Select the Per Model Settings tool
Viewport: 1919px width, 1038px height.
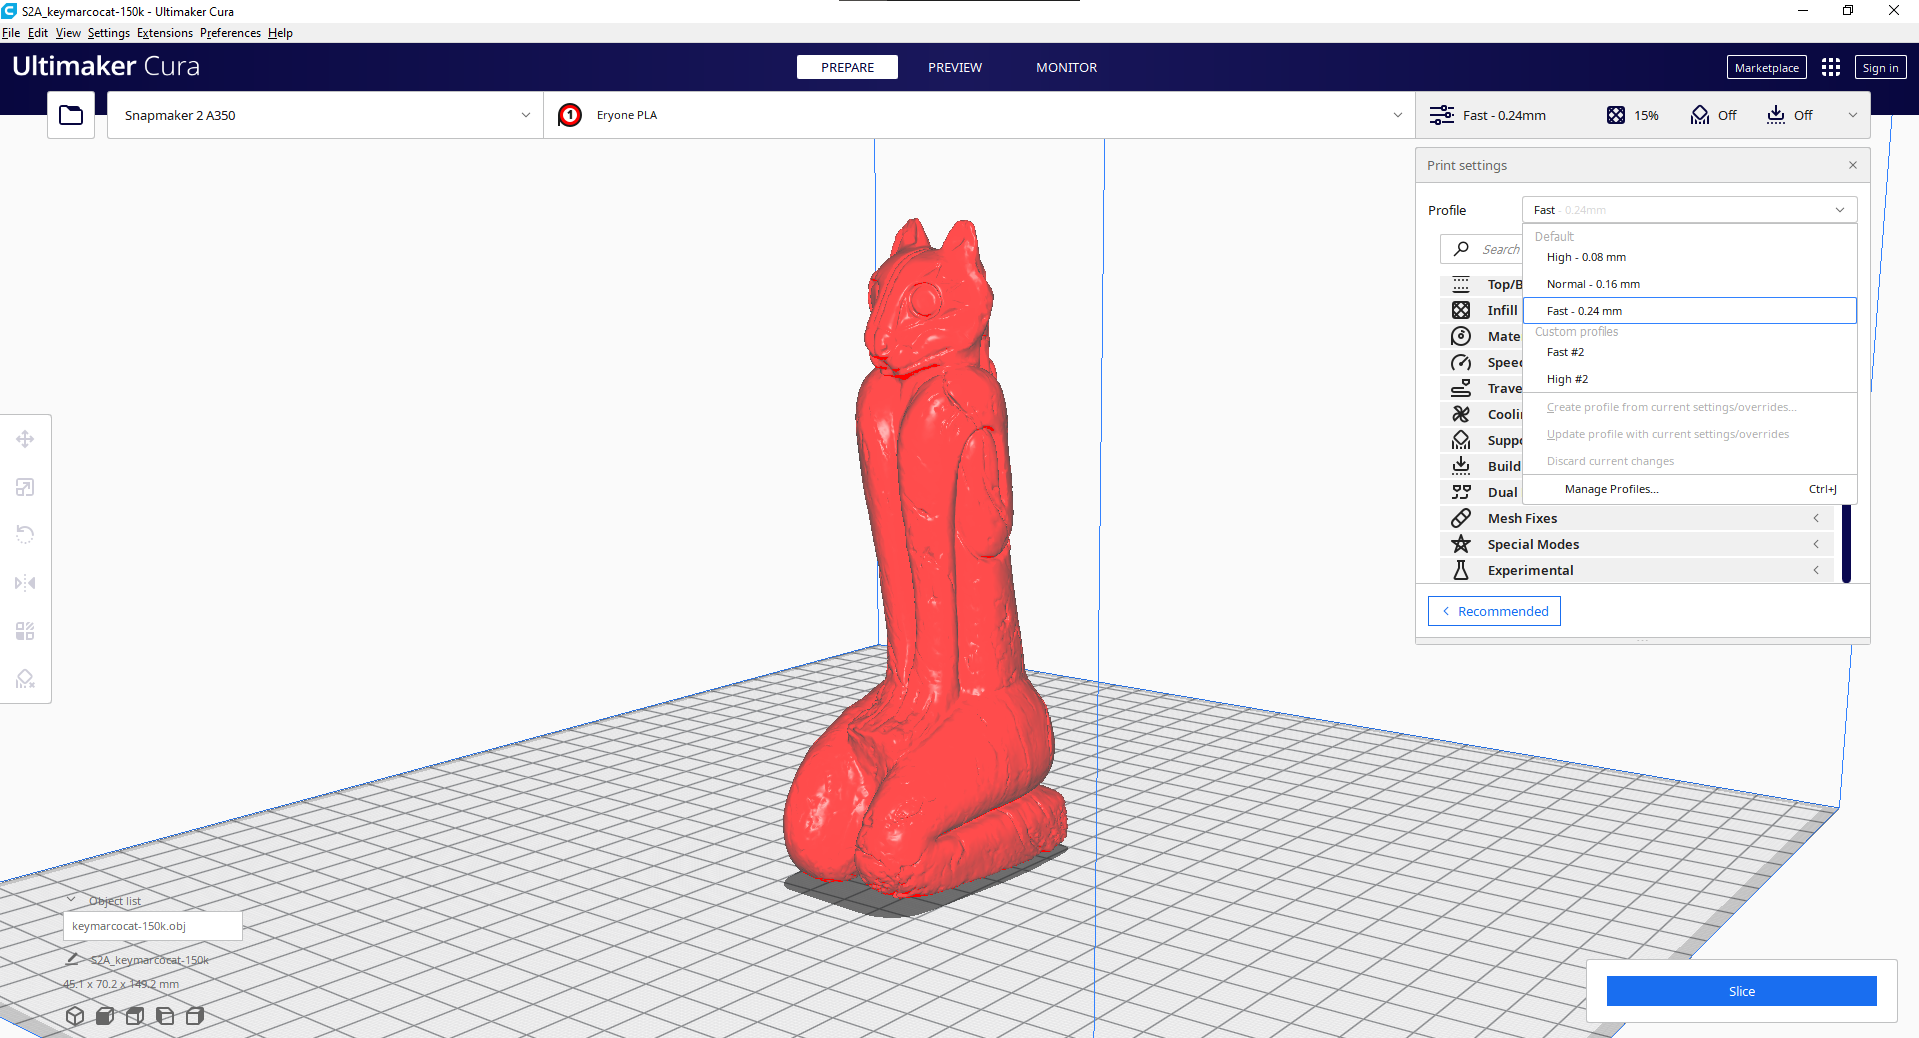(x=25, y=631)
